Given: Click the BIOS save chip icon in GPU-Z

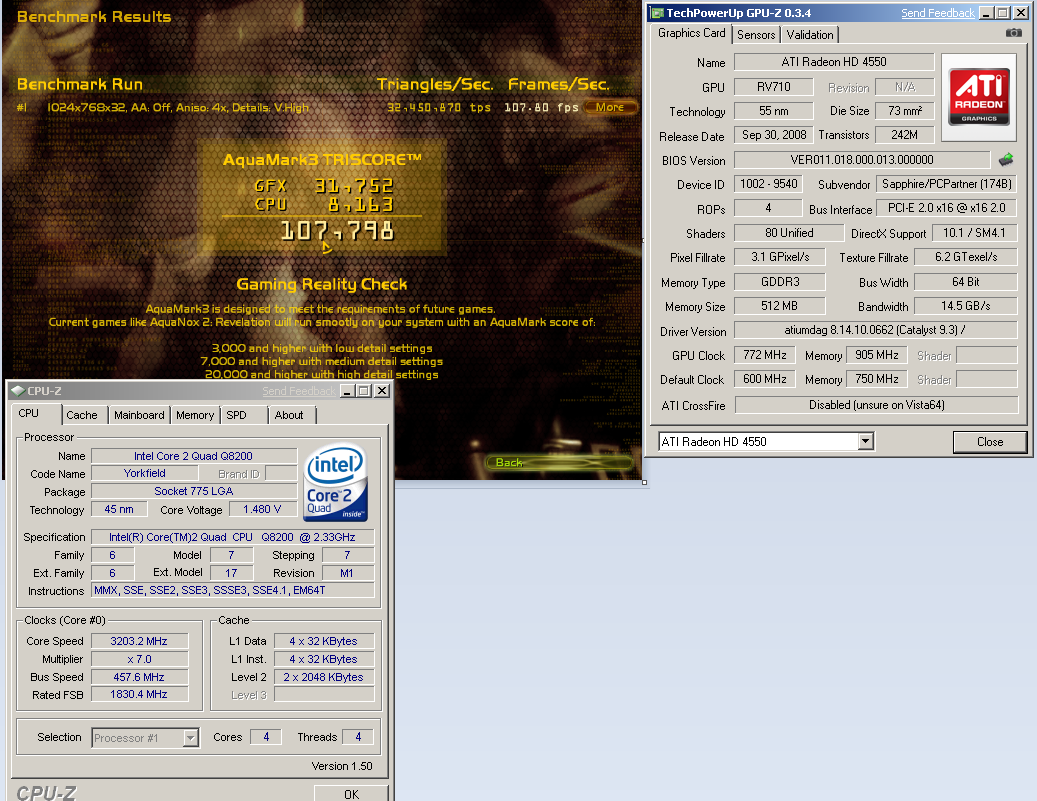Looking at the screenshot, I should 1006,159.
